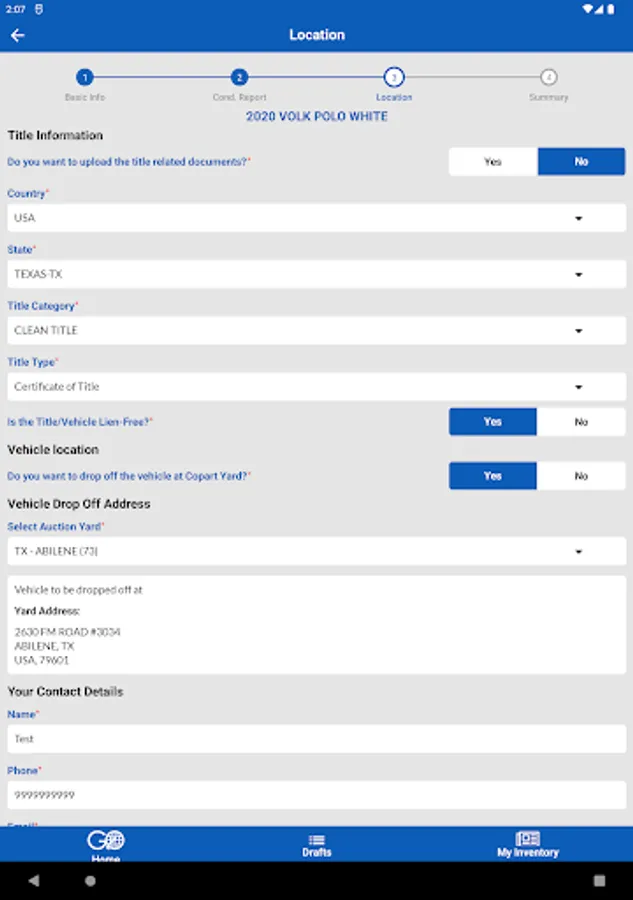The image size is (633, 900).
Task: Select No for Lien-Free question
Action: click(x=581, y=422)
